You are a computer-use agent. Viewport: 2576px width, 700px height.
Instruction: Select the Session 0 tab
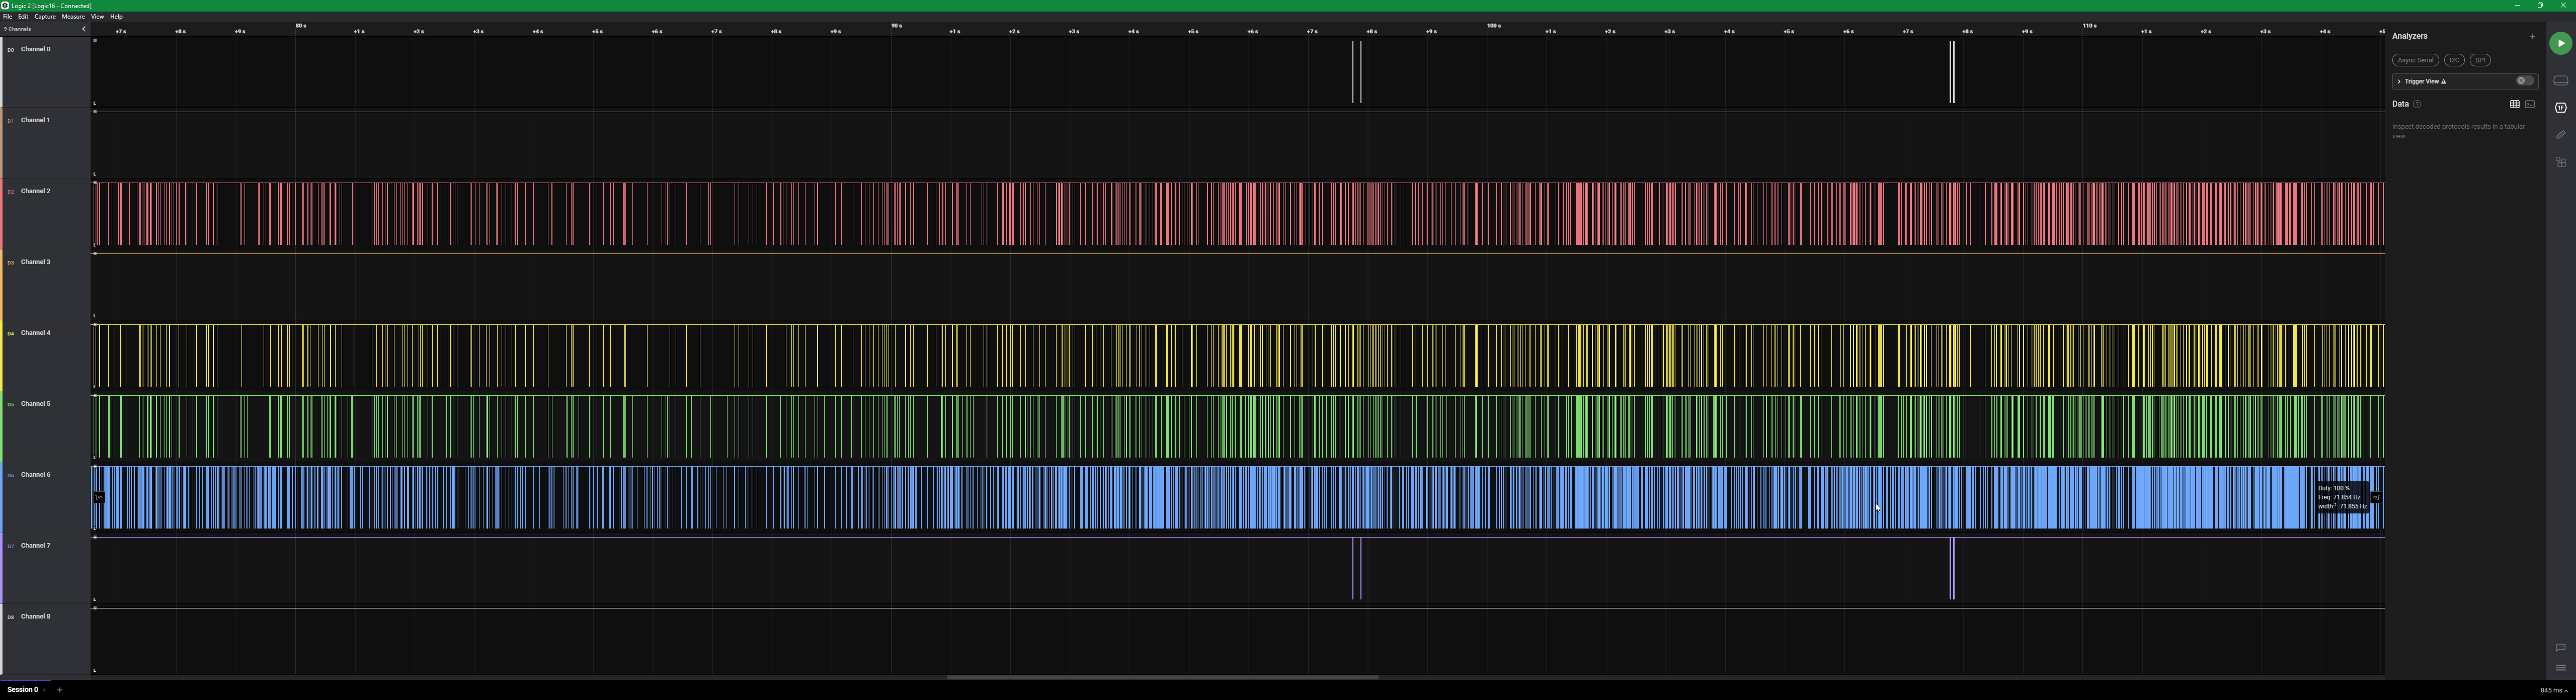tap(22, 689)
